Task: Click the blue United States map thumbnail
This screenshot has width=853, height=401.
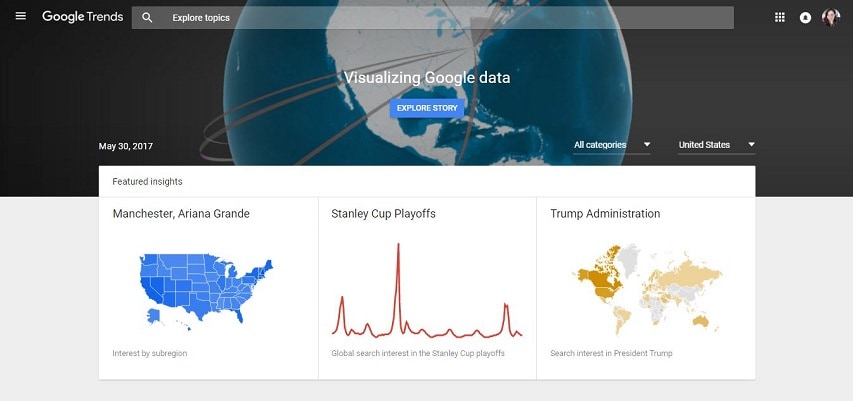Action: pyautogui.click(x=206, y=287)
